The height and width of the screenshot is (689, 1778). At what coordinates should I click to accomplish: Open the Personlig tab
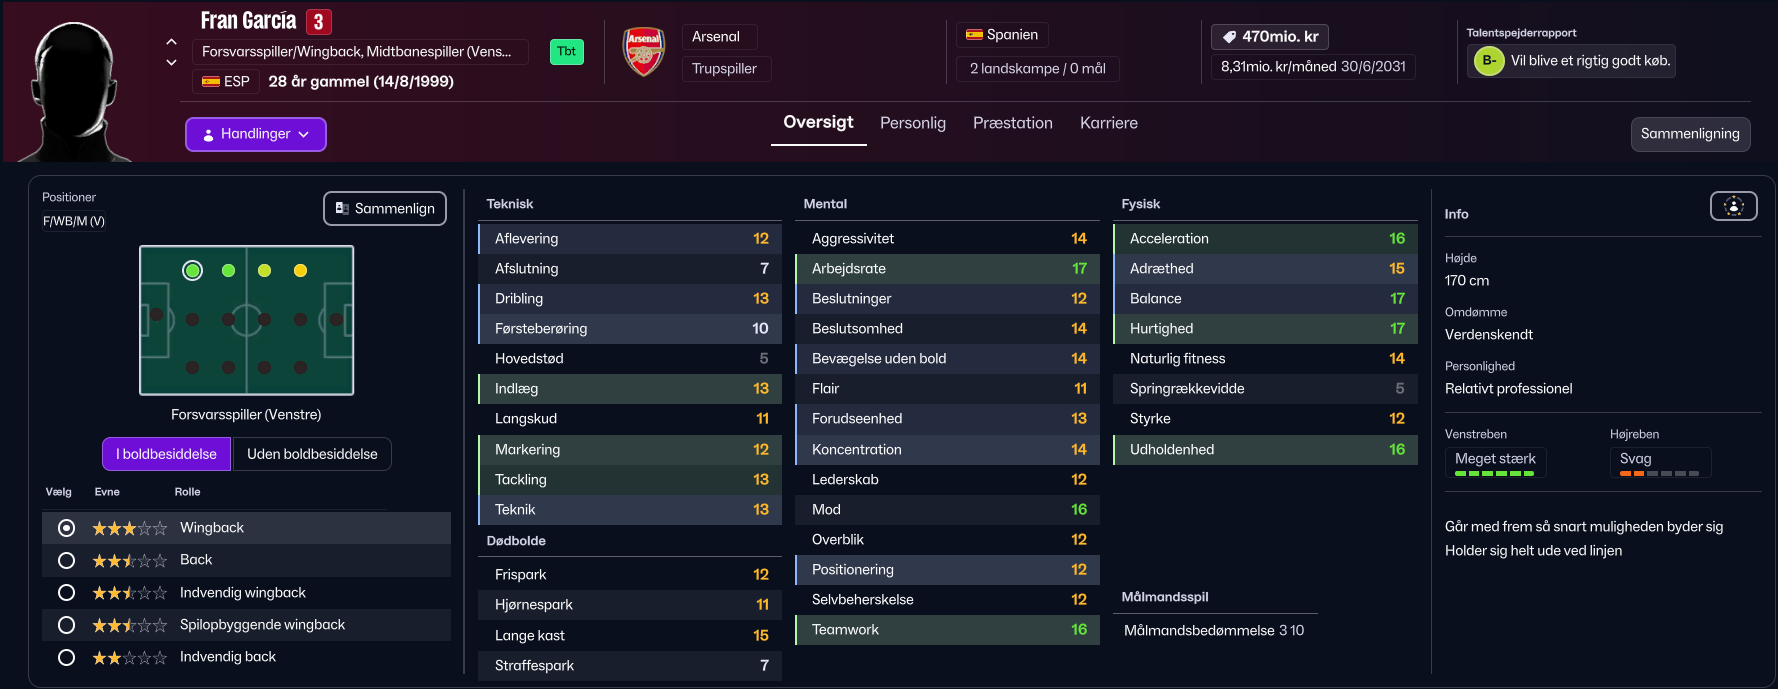tap(912, 123)
